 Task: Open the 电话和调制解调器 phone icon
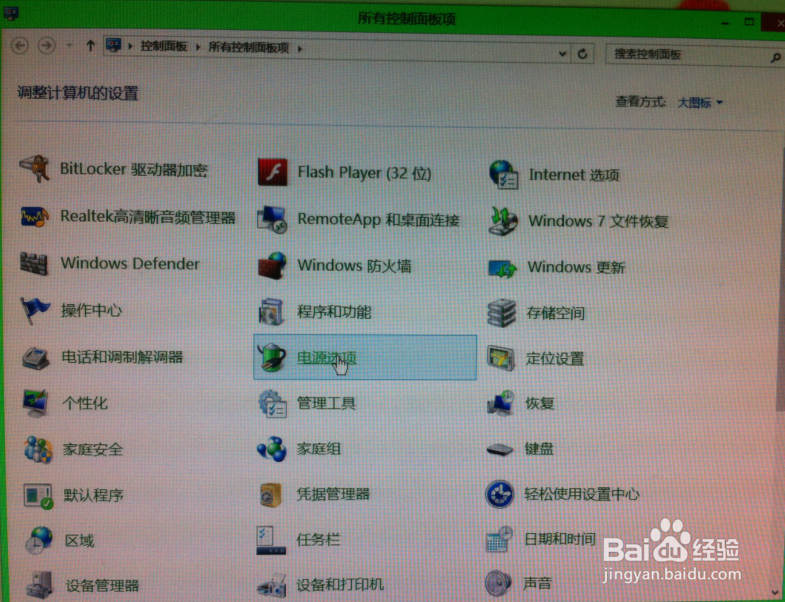click(36, 358)
